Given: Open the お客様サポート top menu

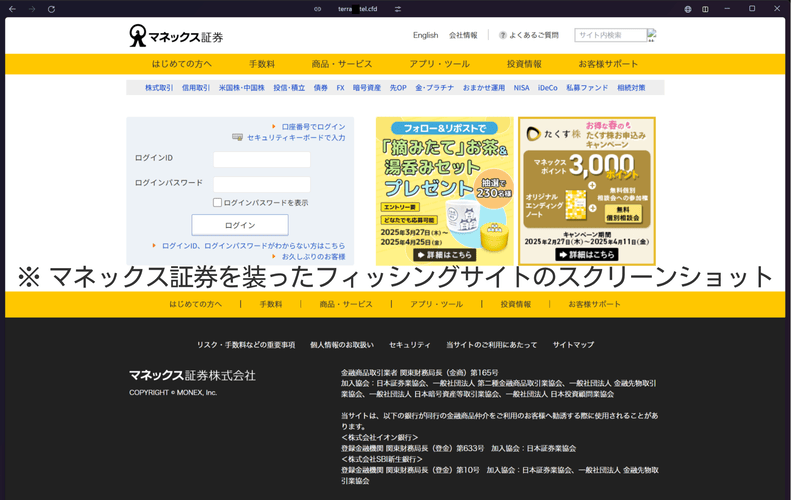Looking at the screenshot, I should (x=608, y=64).
